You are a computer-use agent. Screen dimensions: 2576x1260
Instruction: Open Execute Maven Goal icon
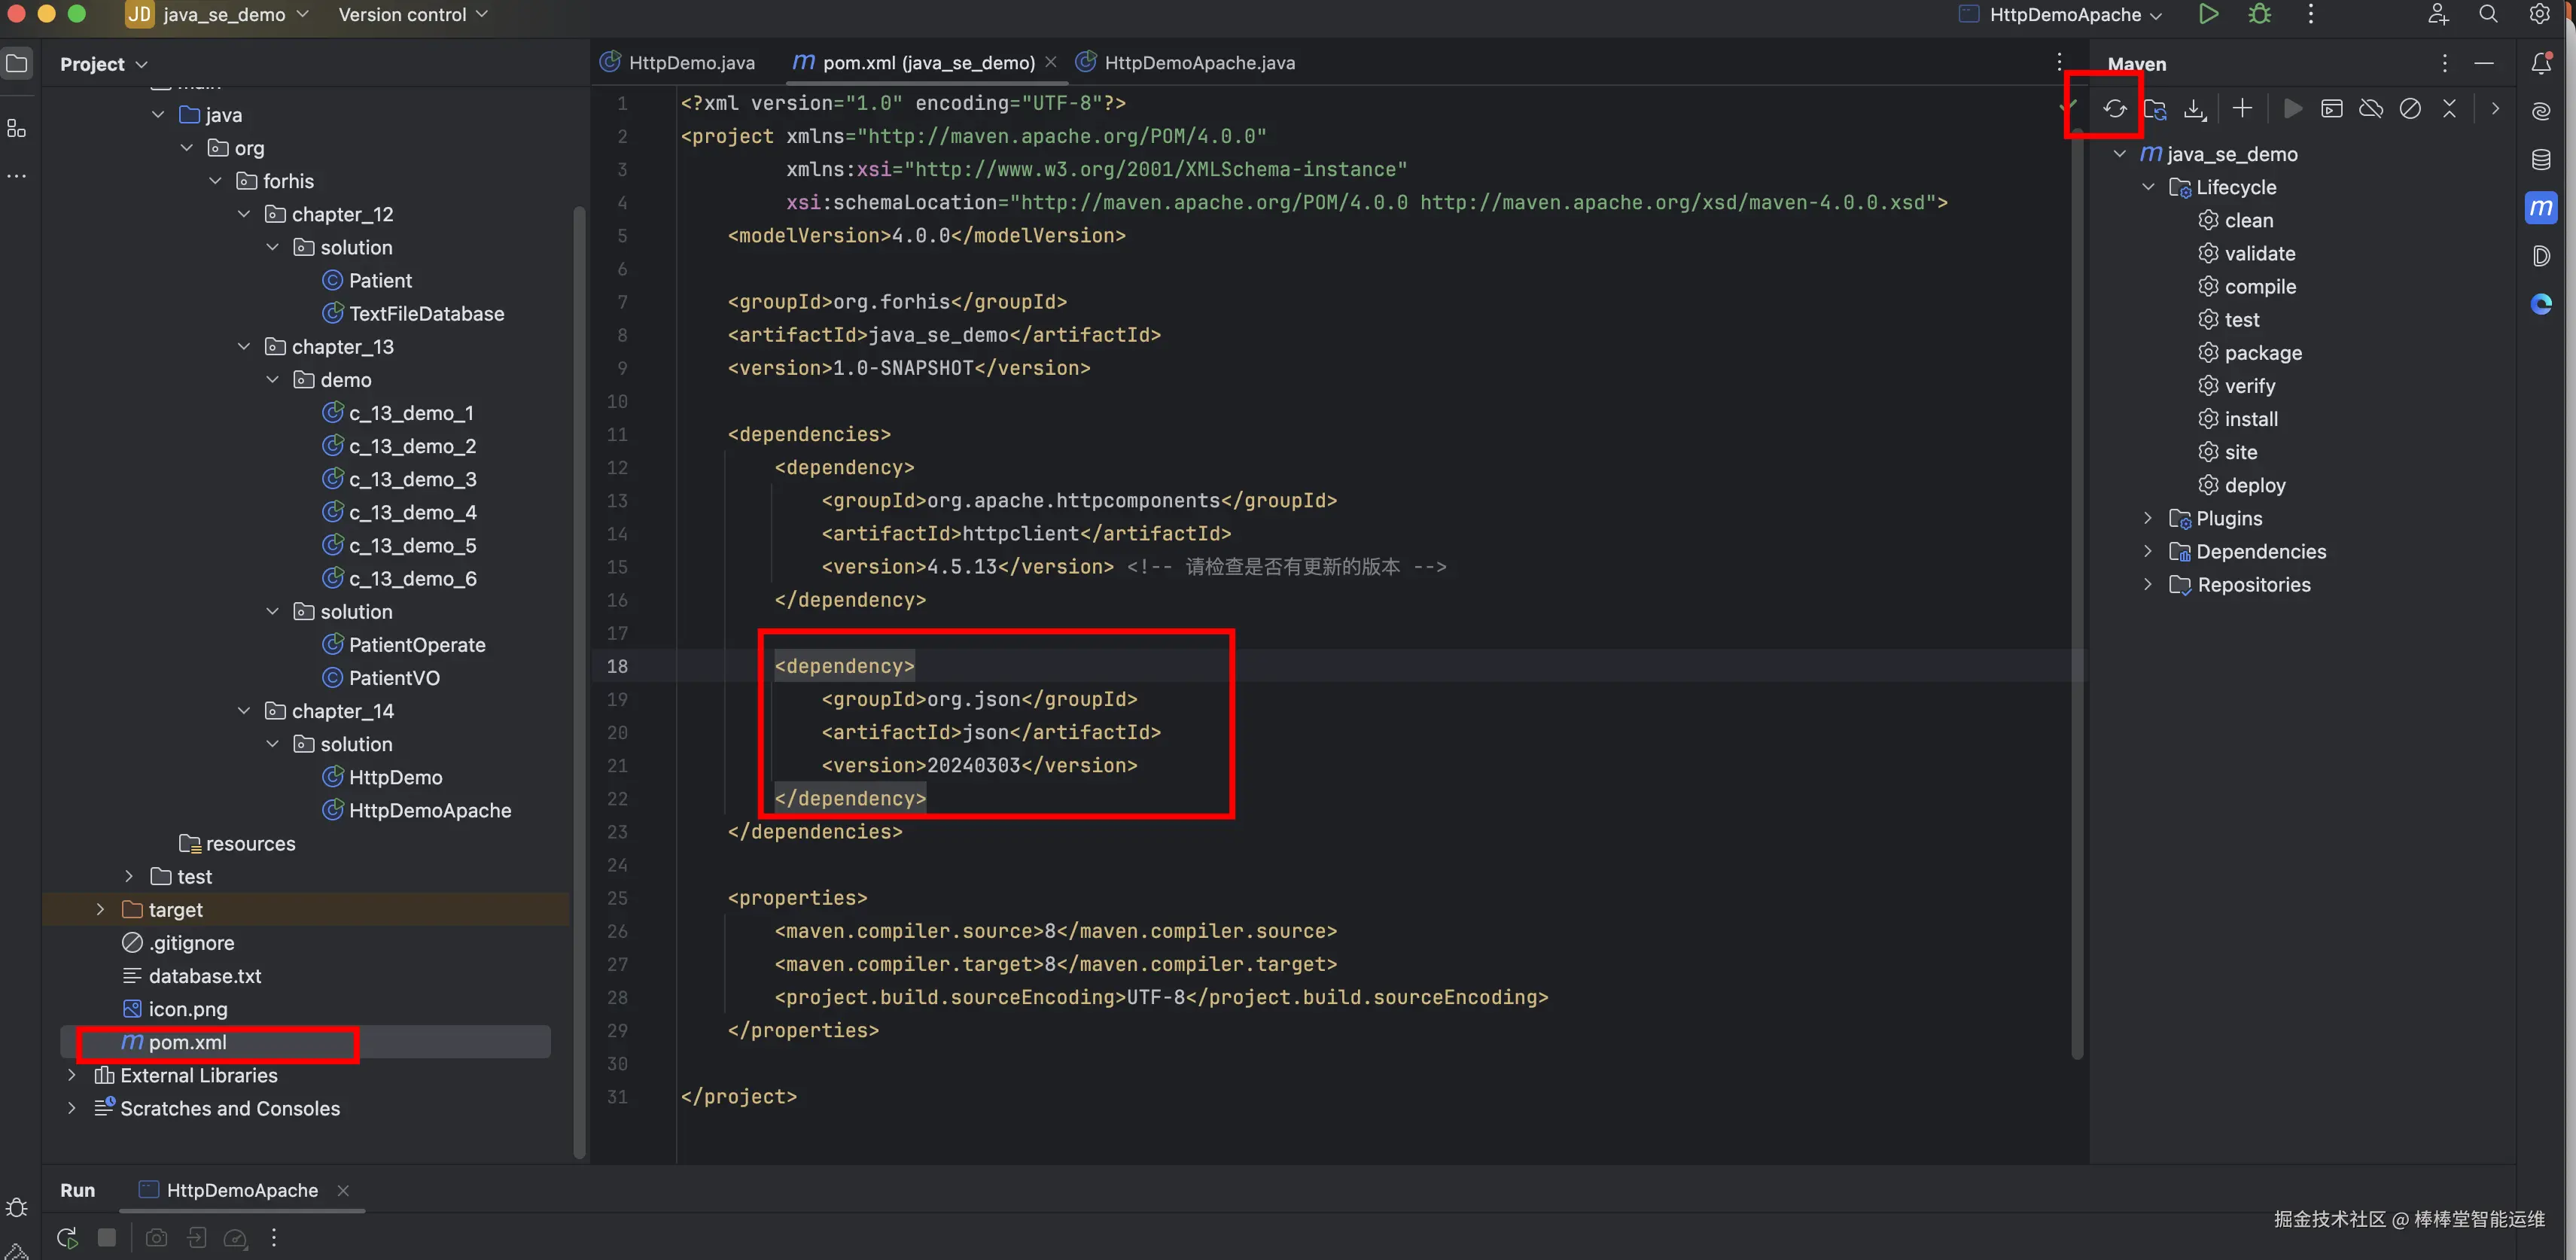pyautogui.click(x=2331, y=109)
